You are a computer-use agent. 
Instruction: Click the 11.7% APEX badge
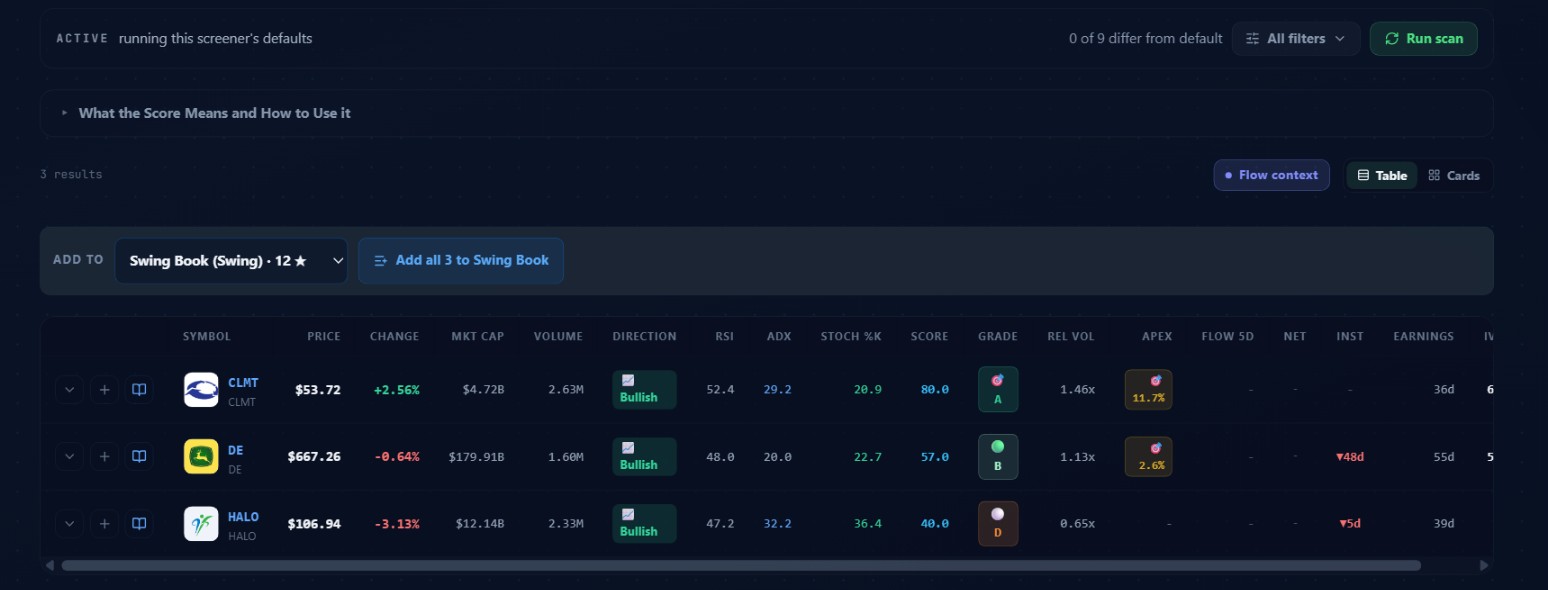pyautogui.click(x=1149, y=389)
